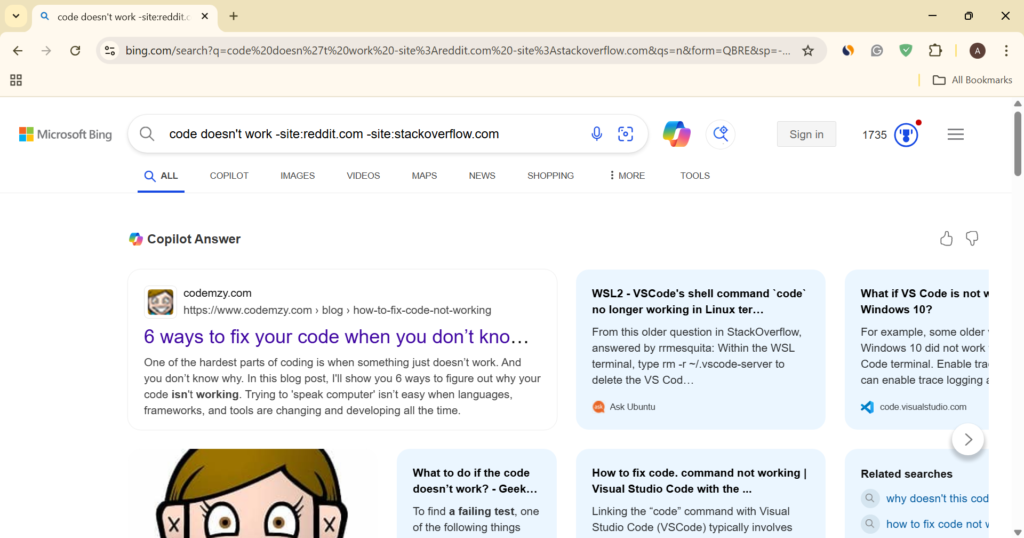Screen dimensions: 1024x538
Task: Click the codemzy.com URL breadcrumb
Action: pyautogui.click(x=337, y=310)
